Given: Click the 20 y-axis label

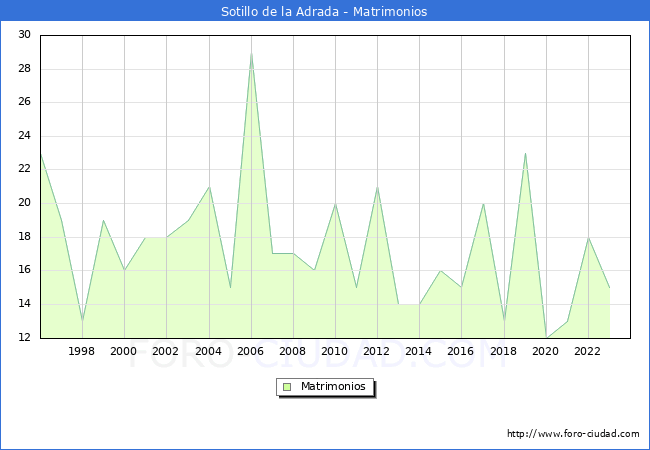Looking at the screenshot, I should [24, 203].
